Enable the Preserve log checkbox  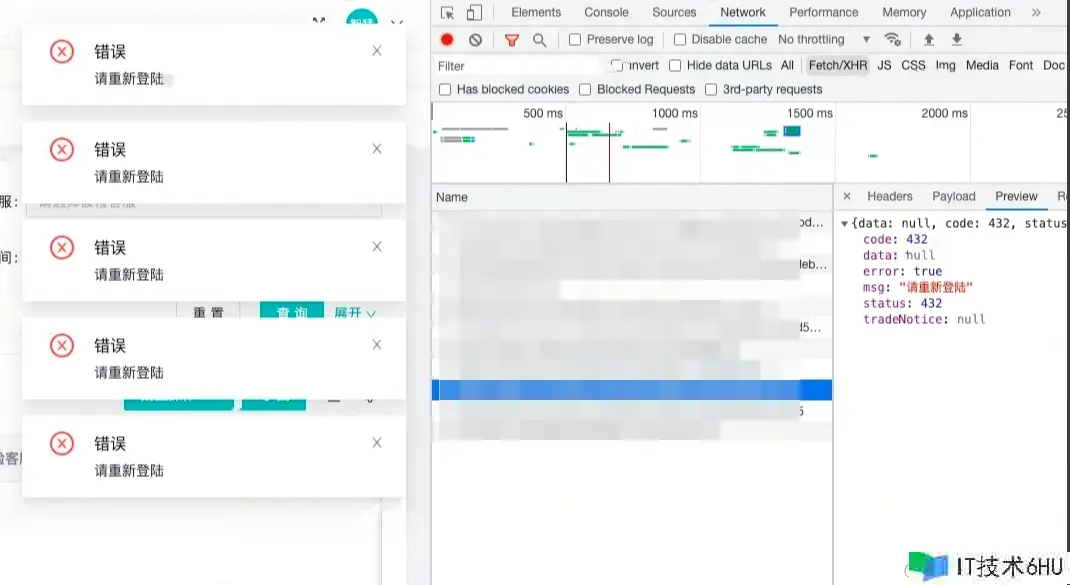(x=575, y=40)
